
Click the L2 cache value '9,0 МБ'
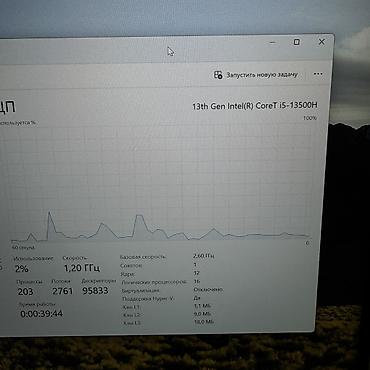(x=203, y=314)
